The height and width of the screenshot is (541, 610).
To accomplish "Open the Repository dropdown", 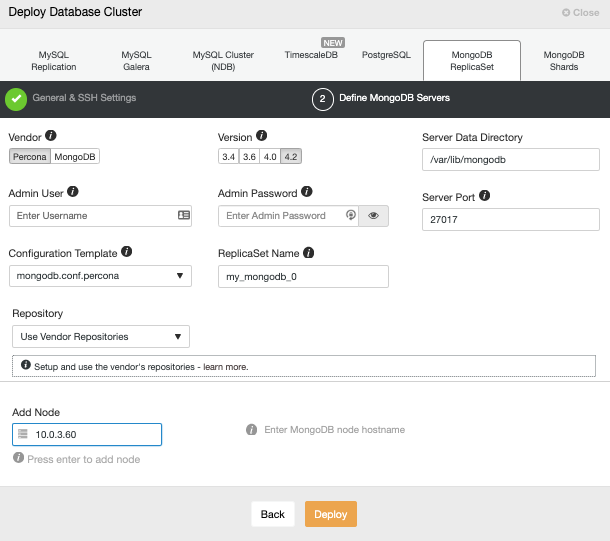I will pyautogui.click(x=101, y=336).
